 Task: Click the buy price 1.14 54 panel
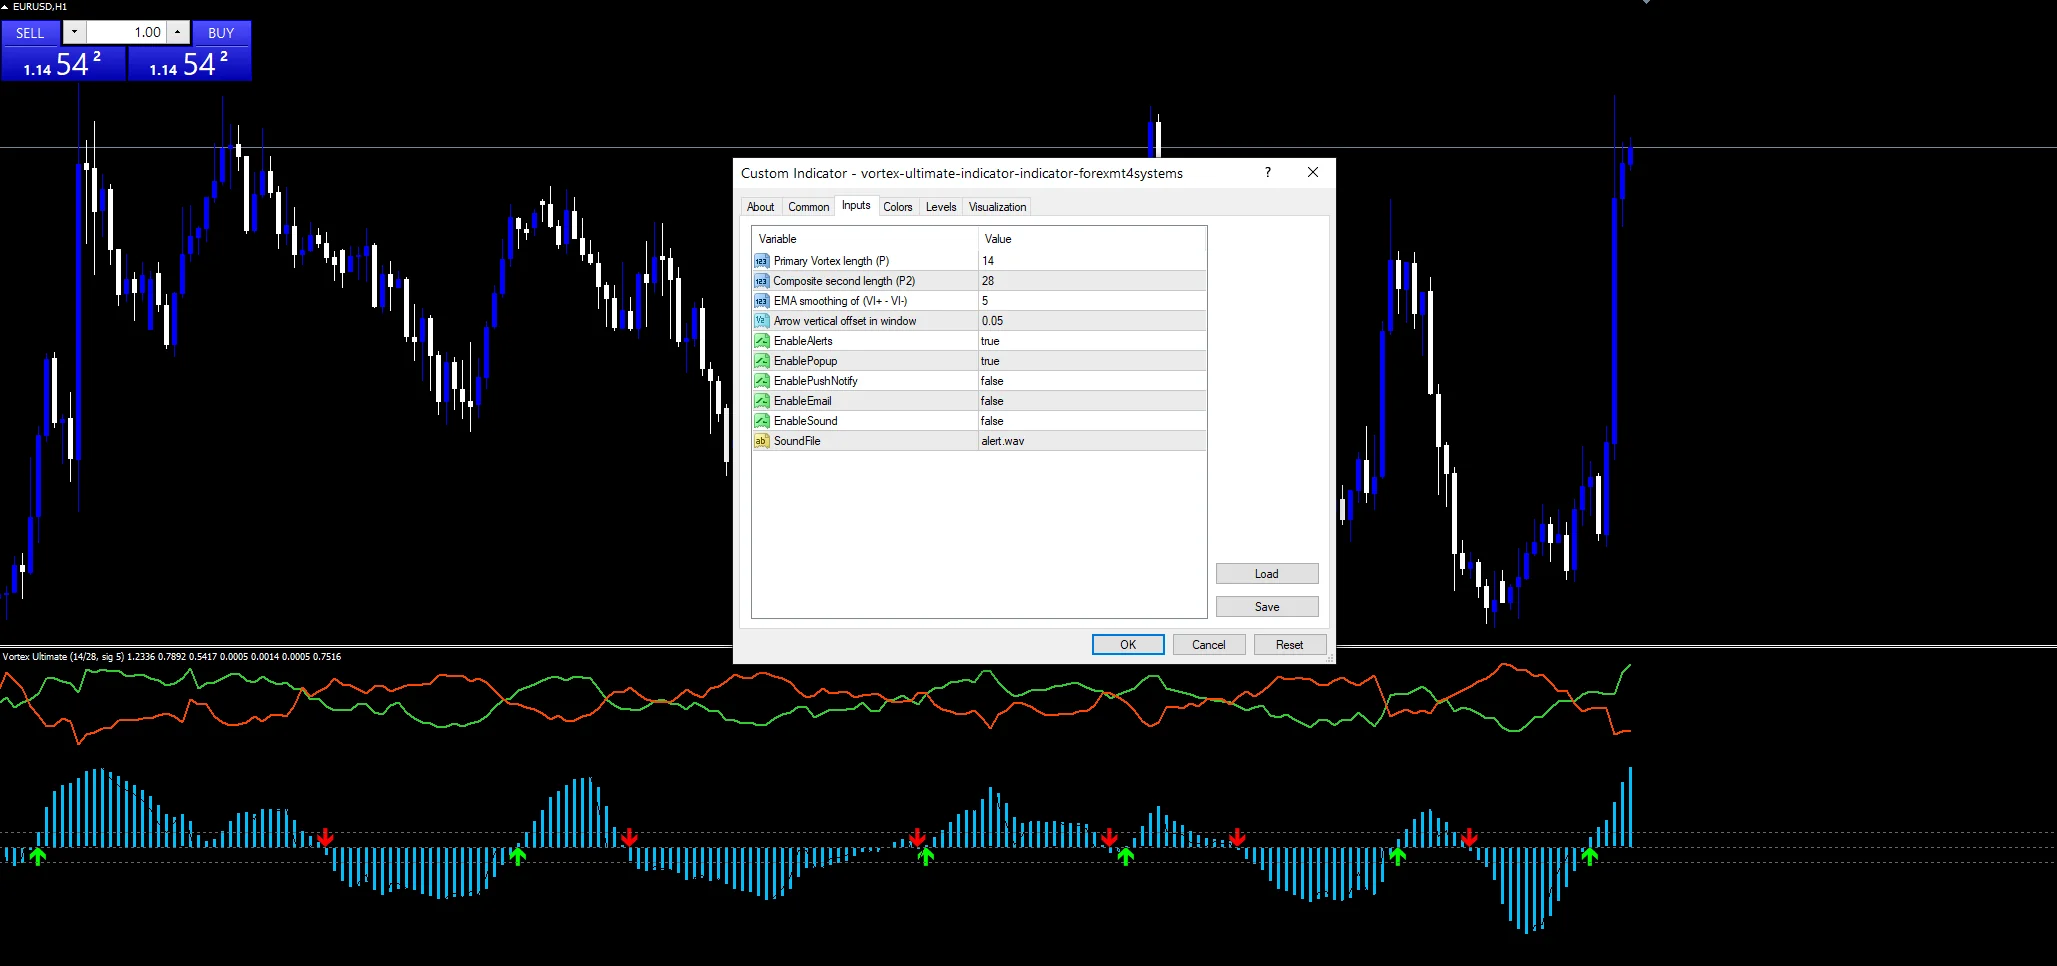pos(189,64)
